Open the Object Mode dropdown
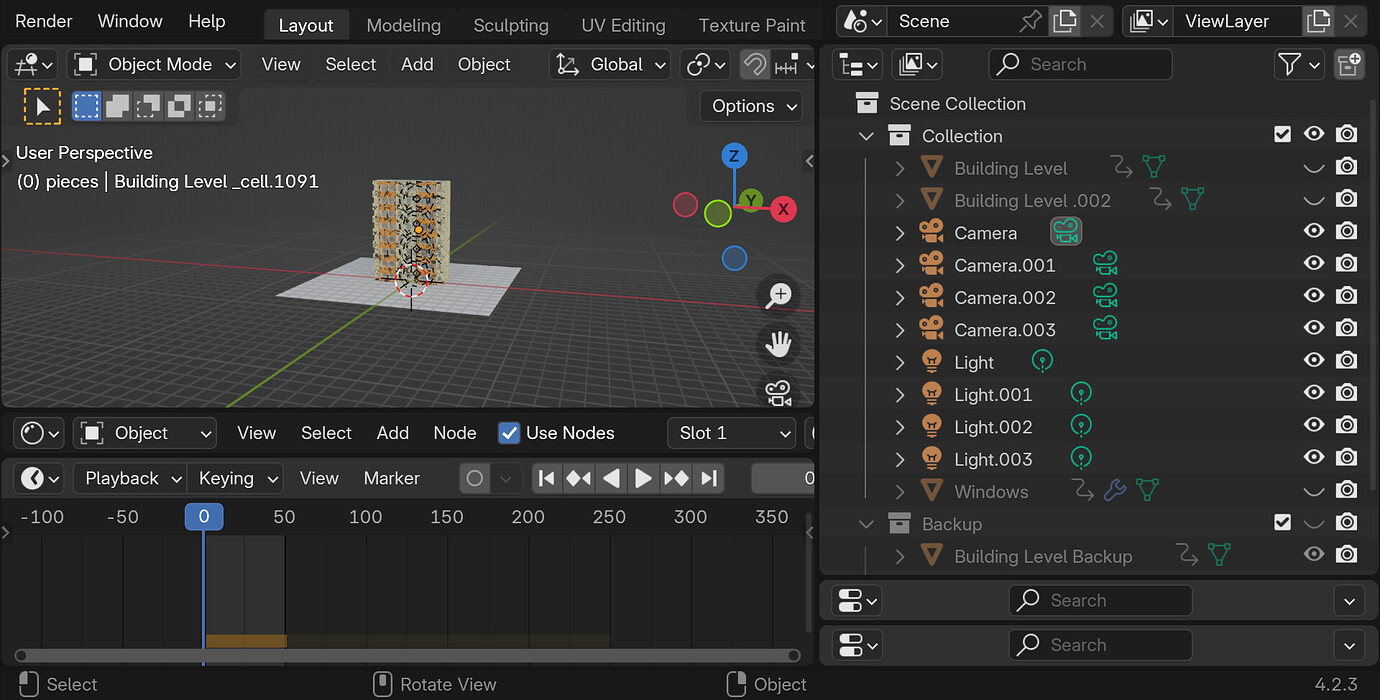 point(154,65)
